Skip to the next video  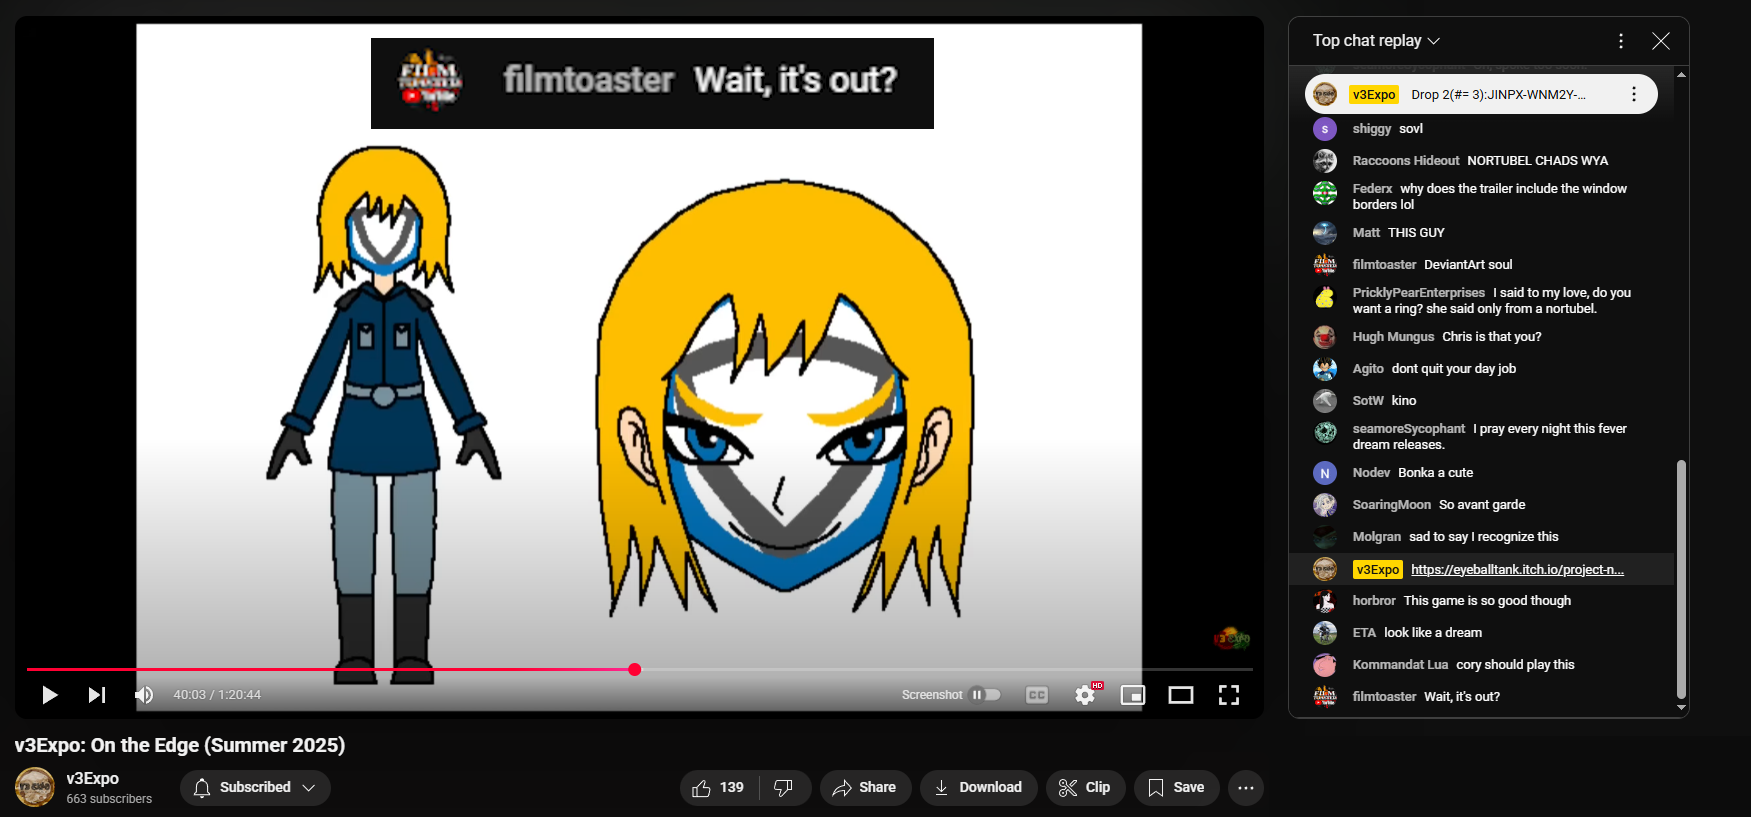[97, 695]
